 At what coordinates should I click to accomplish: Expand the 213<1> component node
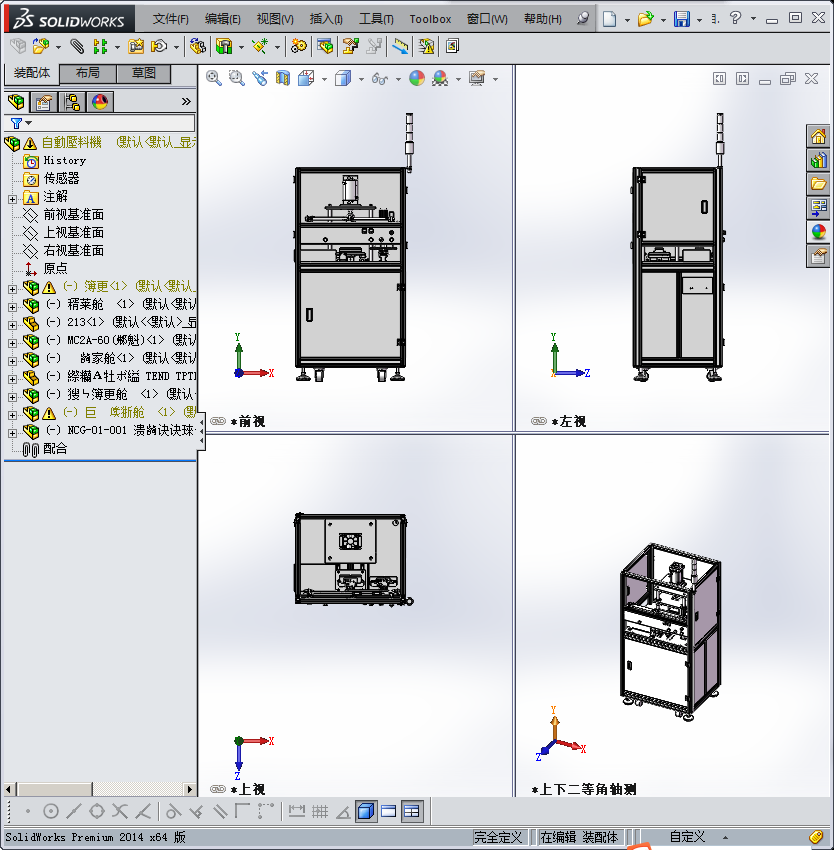12,325
